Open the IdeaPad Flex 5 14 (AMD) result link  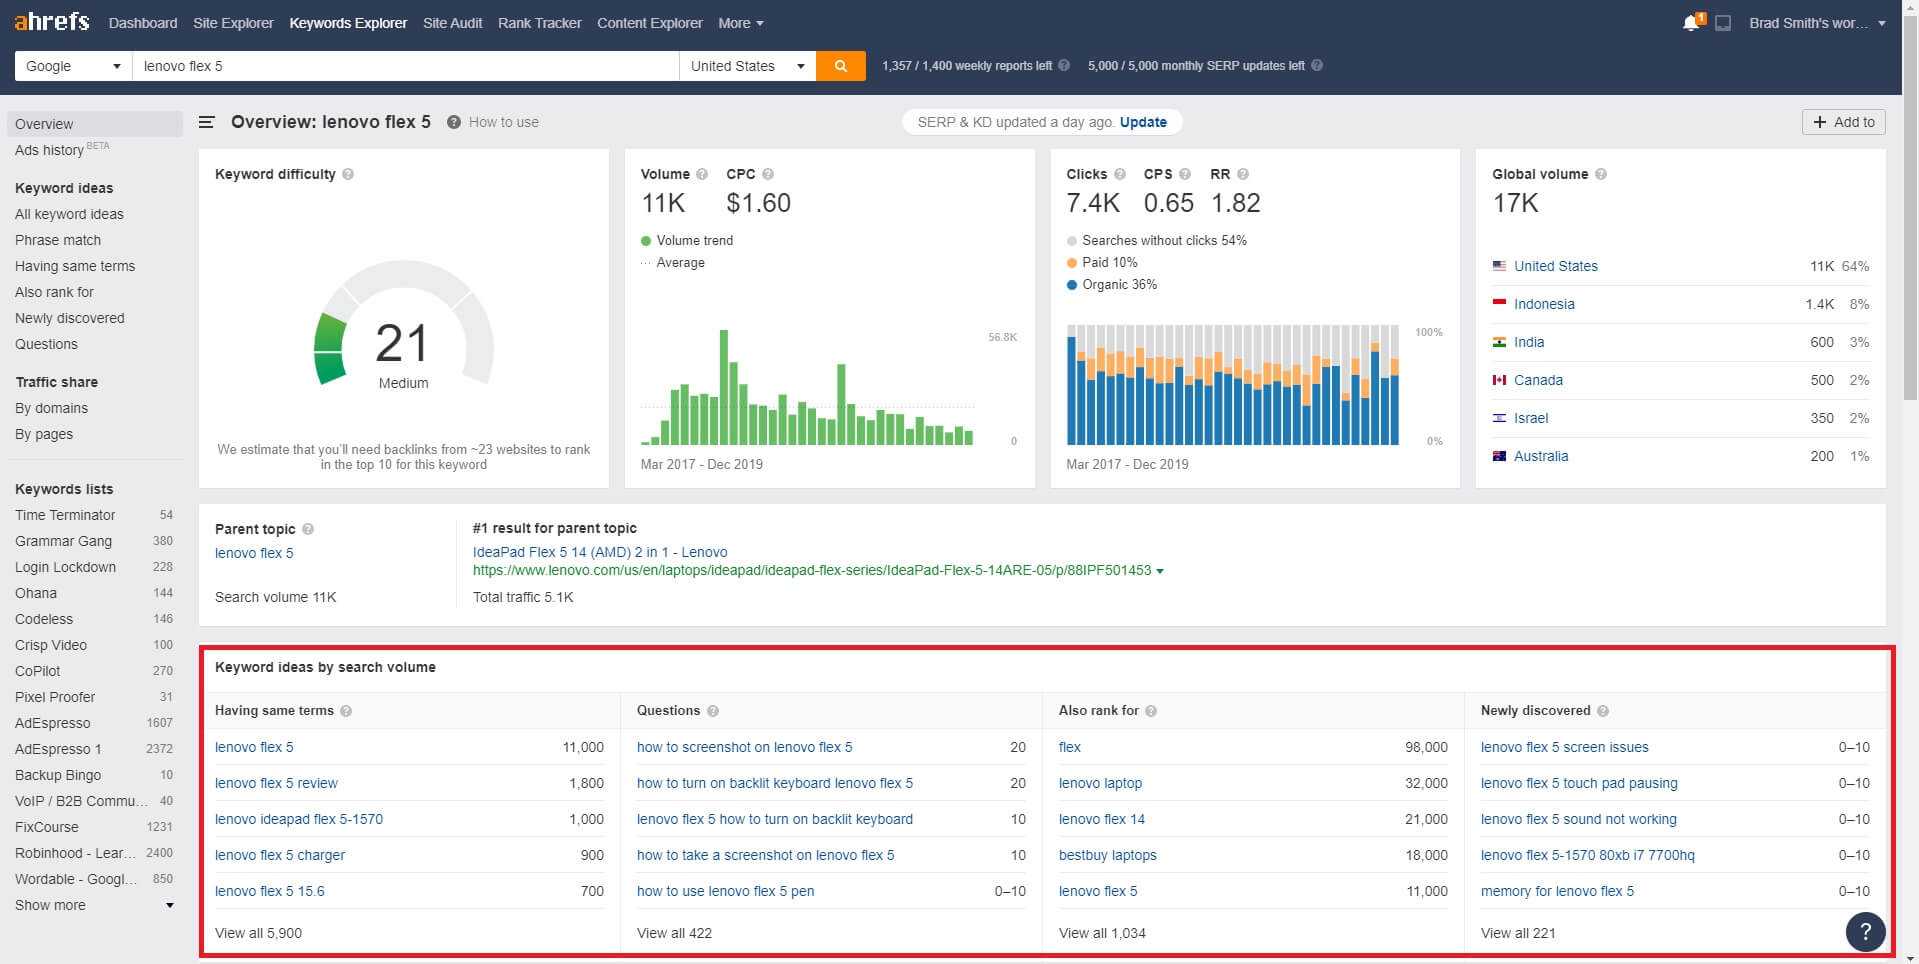click(x=600, y=552)
